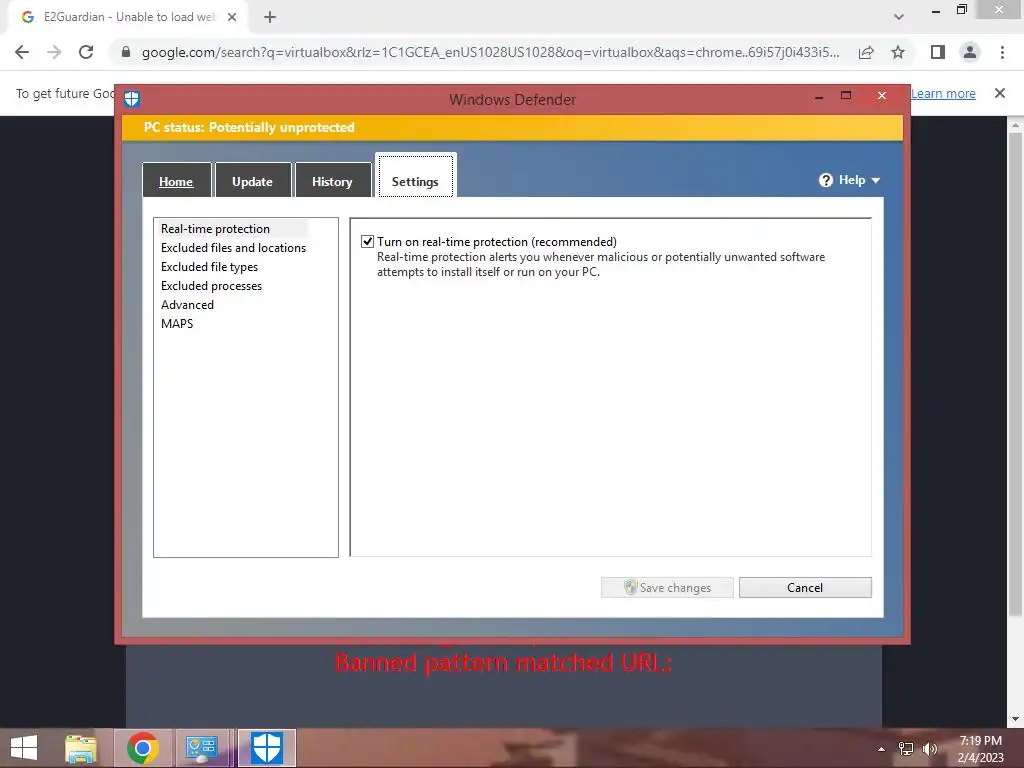Switch to the History tab
The width and height of the screenshot is (1024, 768).
[332, 181]
